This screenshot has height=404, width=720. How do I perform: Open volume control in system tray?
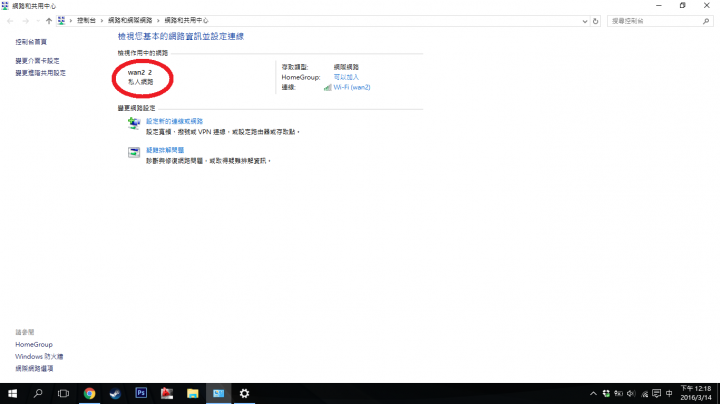point(631,393)
